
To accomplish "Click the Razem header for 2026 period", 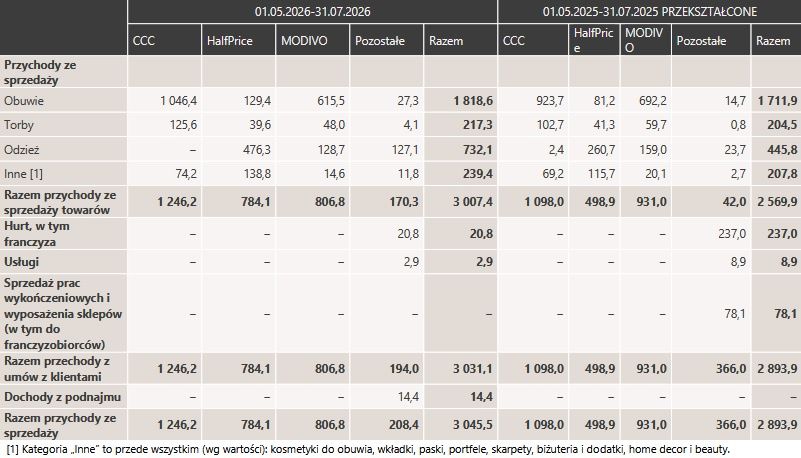I will [x=446, y=41].
